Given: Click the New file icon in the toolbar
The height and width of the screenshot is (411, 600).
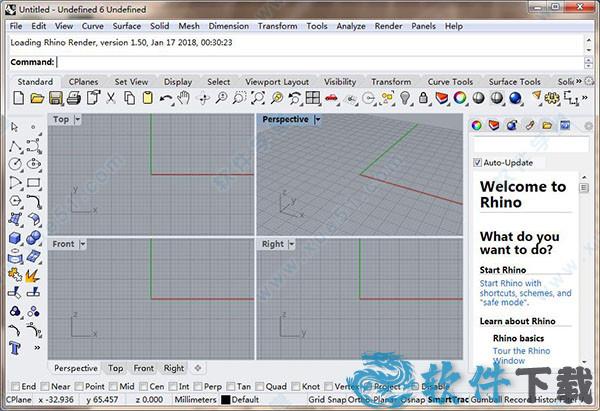Looking at the screenshot, I should tap(18, 98).
